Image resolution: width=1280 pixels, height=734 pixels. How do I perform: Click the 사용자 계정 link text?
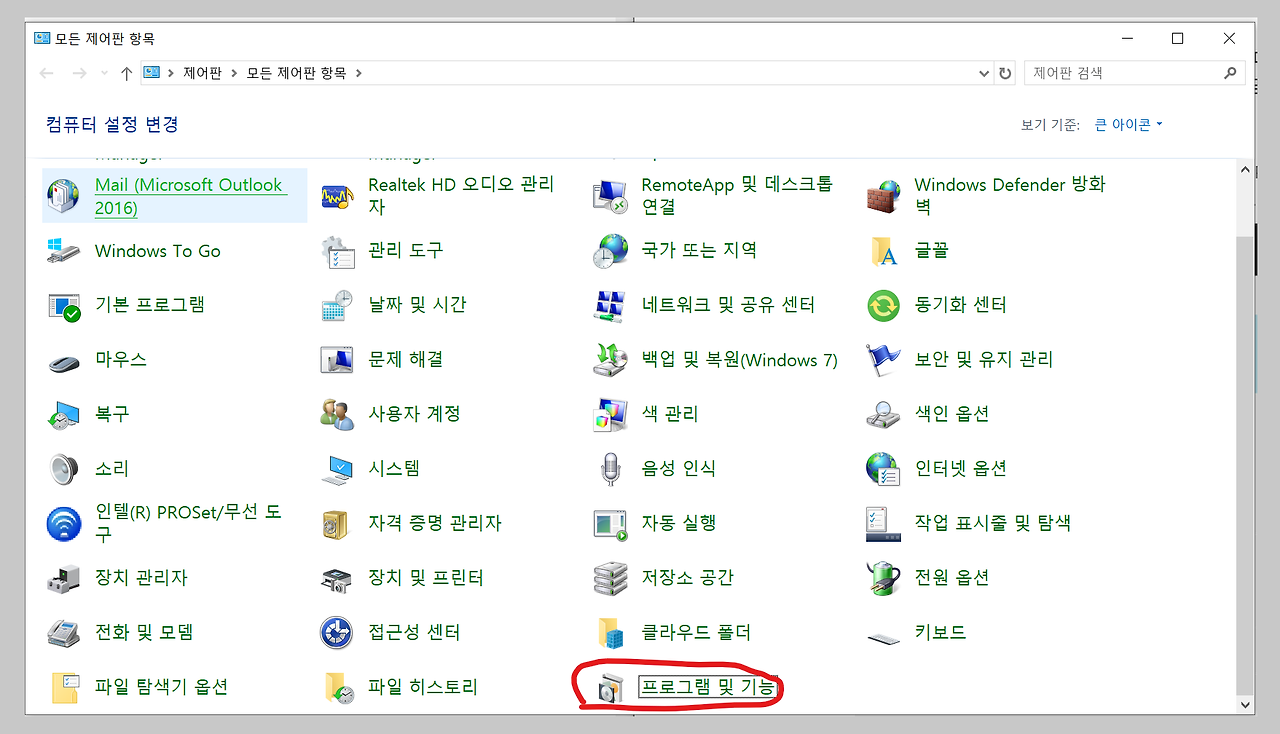[x=414, y=413]
